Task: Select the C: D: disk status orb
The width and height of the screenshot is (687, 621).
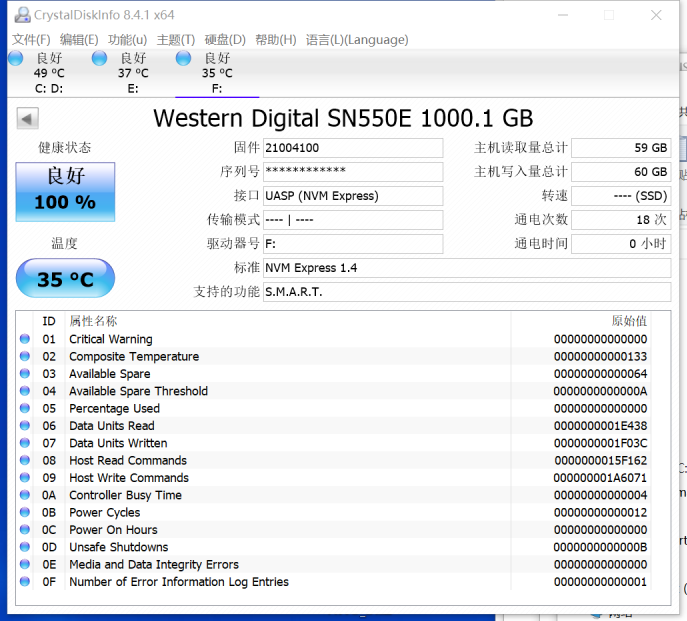Action: click(16, 58)
